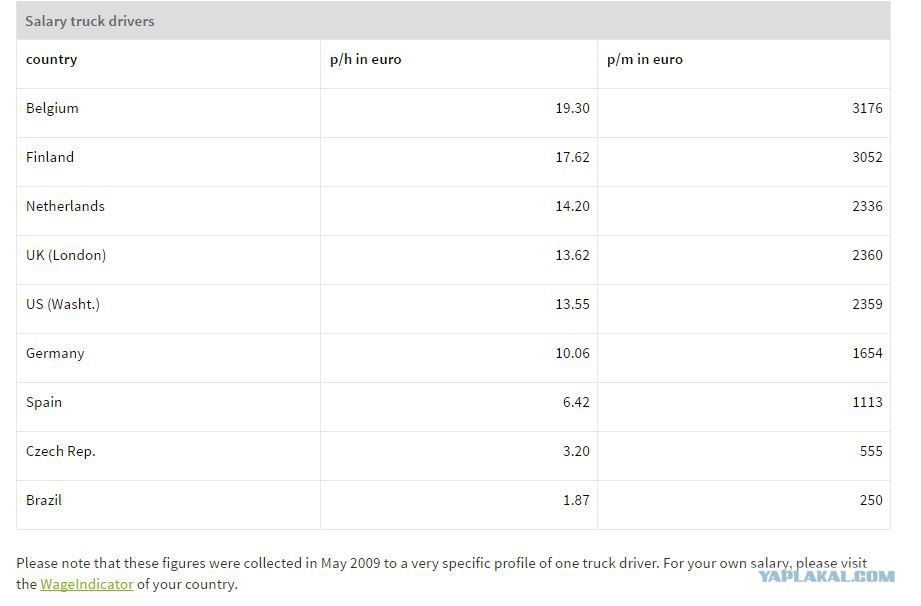Click Finland monthly value 3052

point(868,157)
